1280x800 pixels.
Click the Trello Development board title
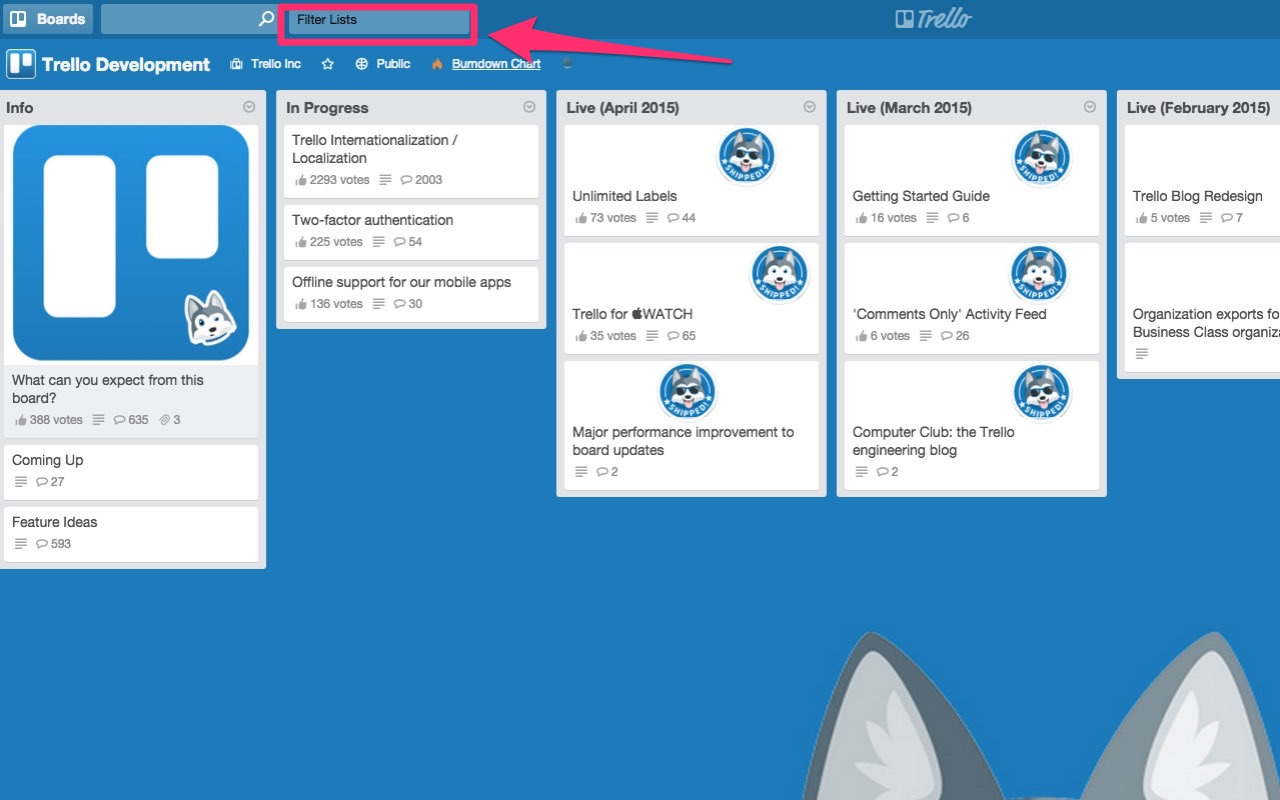point(126,65)
